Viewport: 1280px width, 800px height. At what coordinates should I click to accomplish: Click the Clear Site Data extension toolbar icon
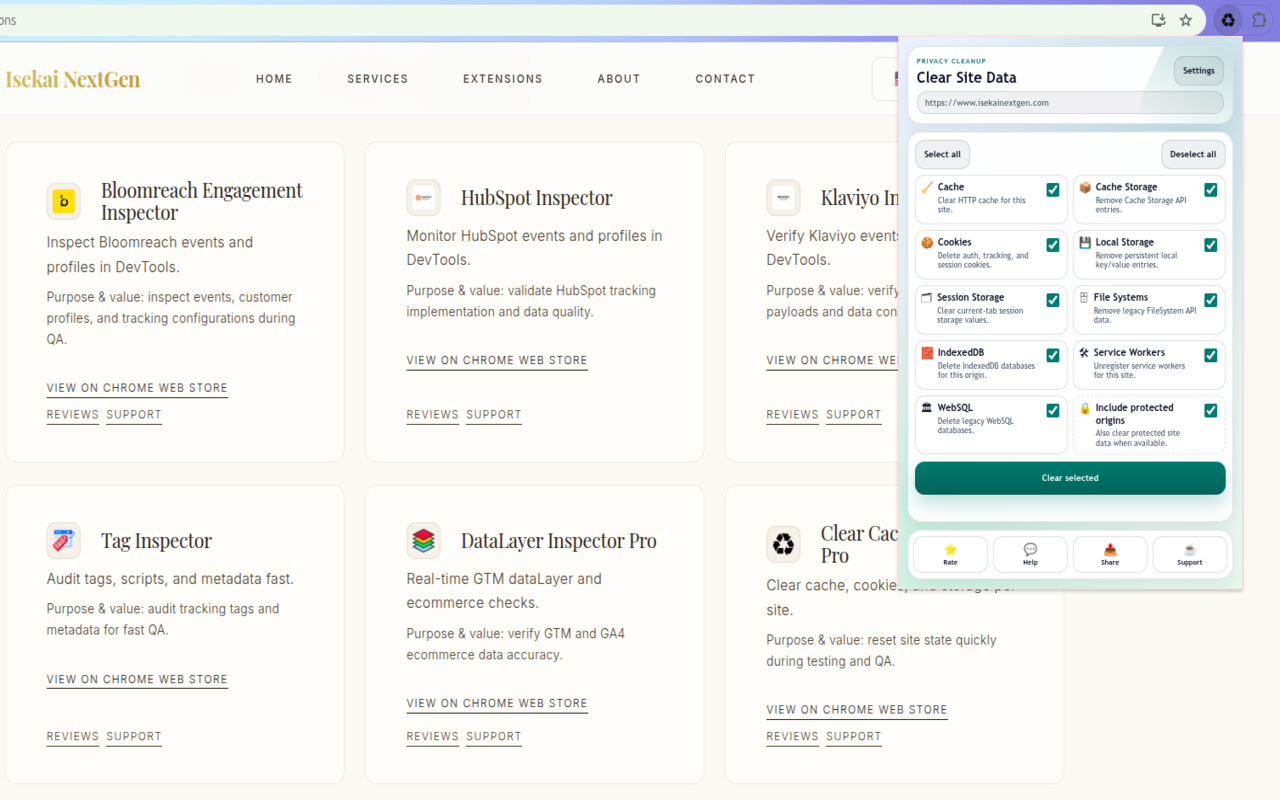(x=1228, y=20)
